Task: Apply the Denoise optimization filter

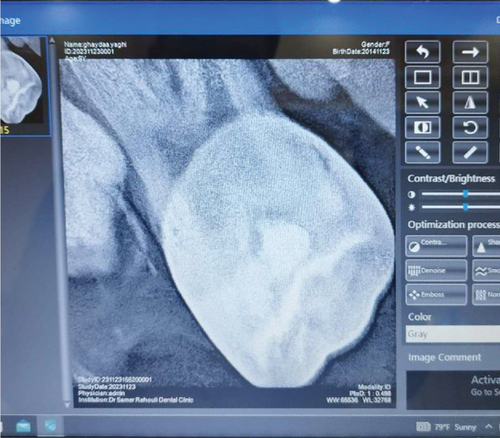Action: pyautogui.click(x=436, y=270)
